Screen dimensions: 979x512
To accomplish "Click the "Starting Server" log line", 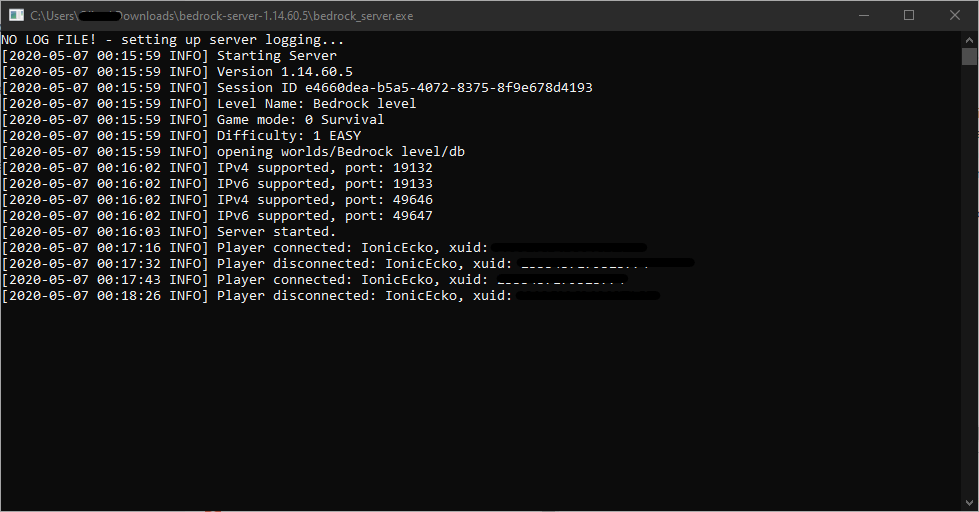I will pos(277,56).
